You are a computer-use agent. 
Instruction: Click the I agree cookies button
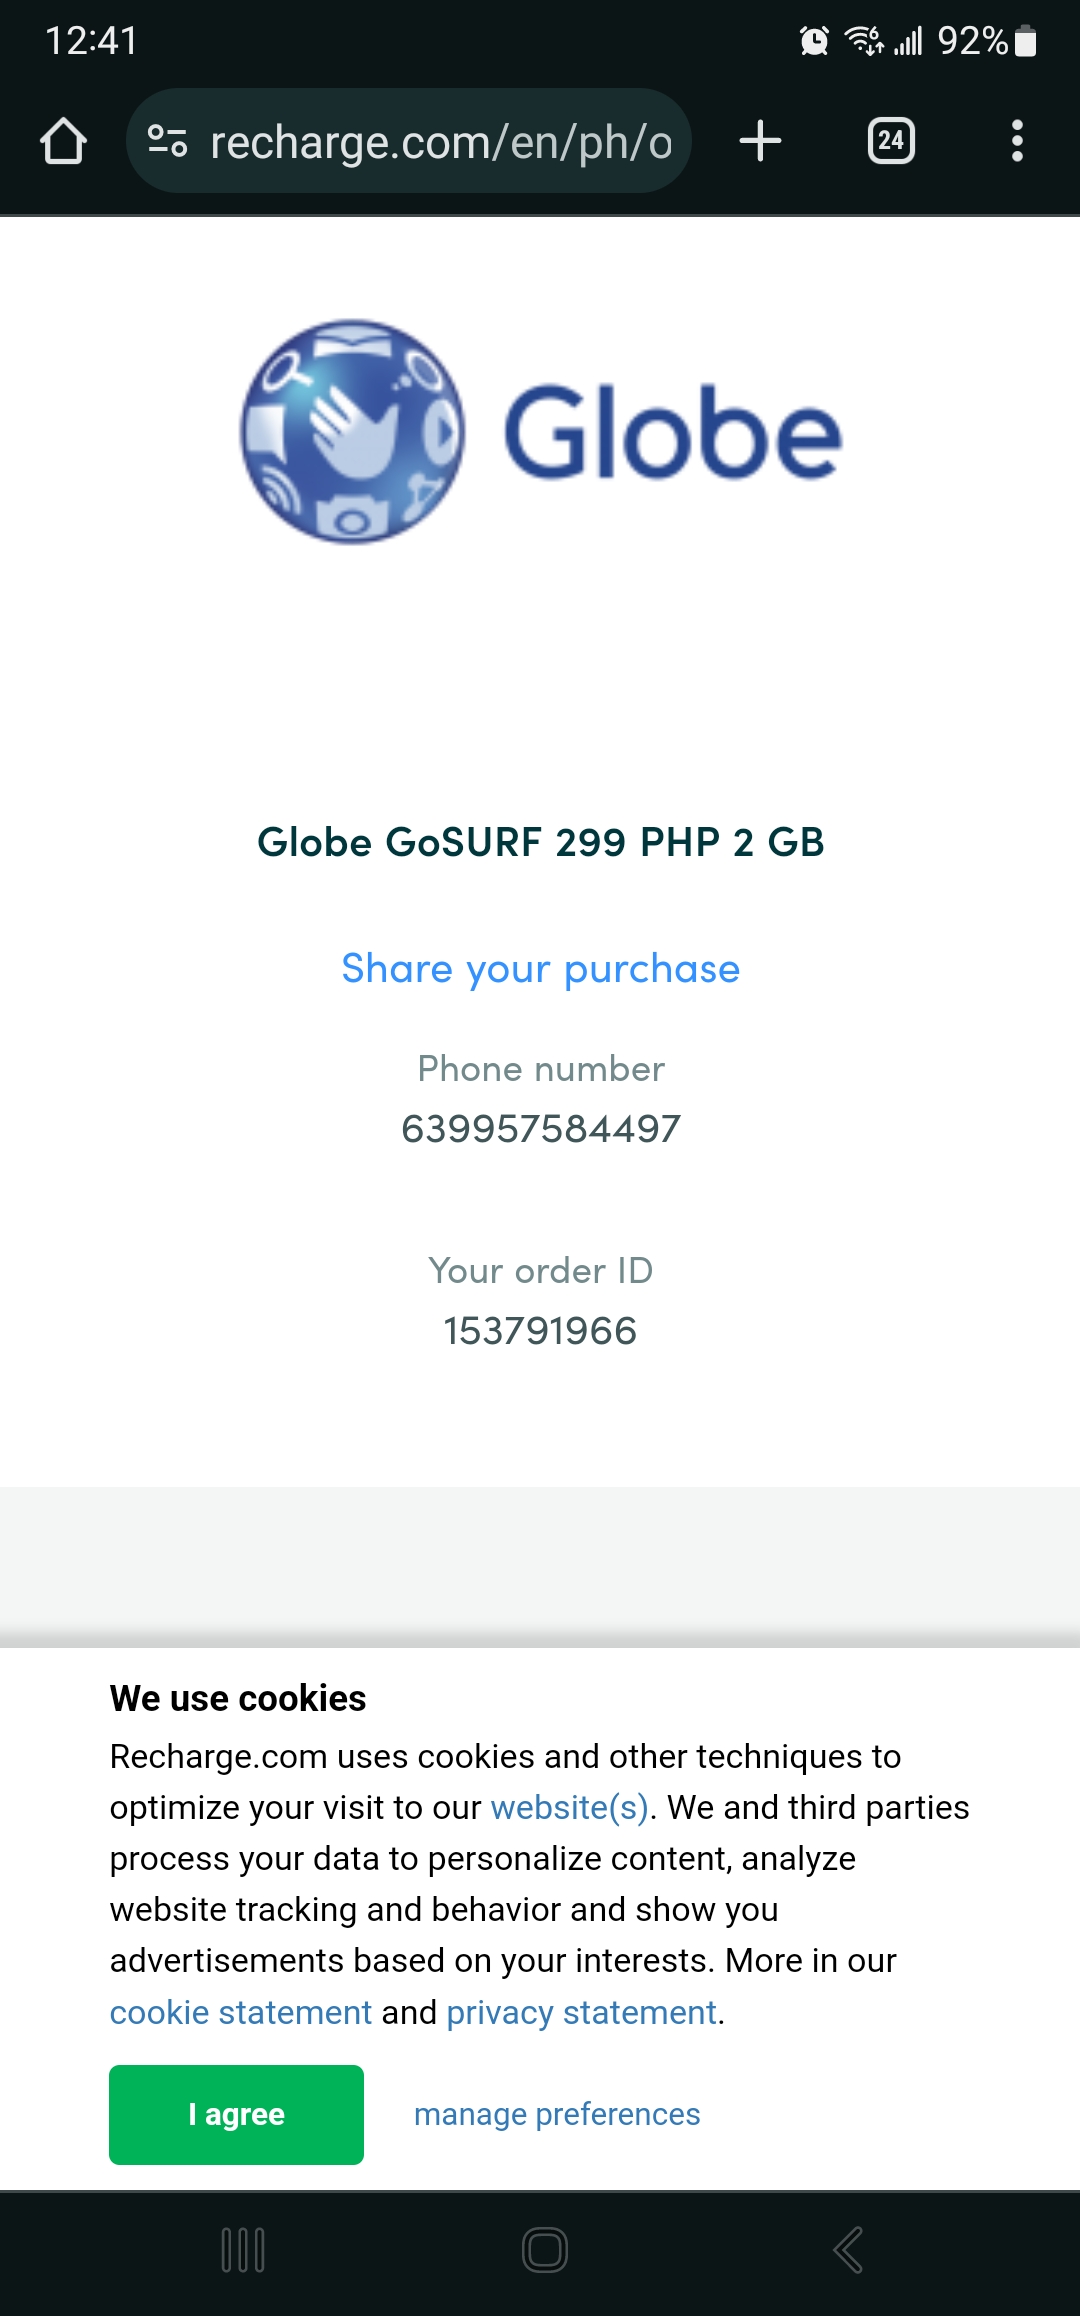pos(236,2115)
